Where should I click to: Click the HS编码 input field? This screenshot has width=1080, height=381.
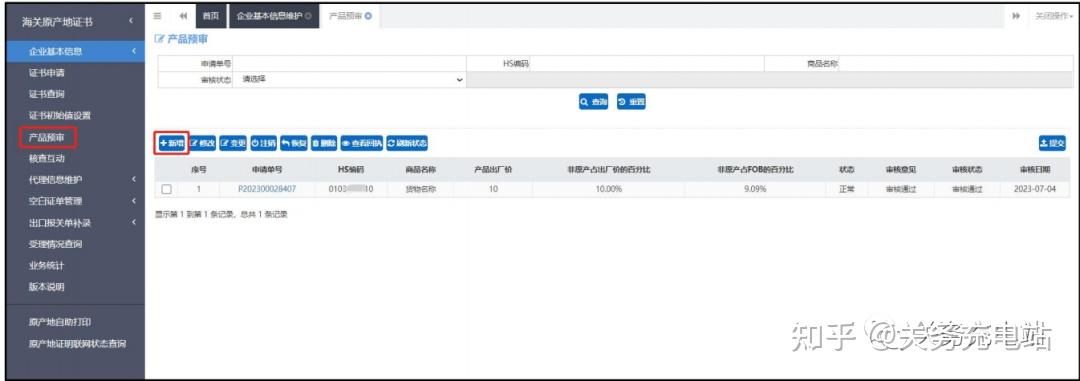(x=647, y=63)
